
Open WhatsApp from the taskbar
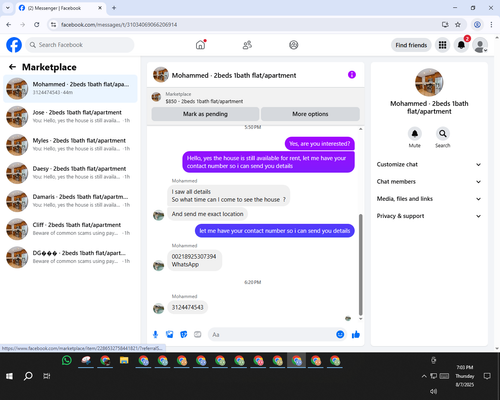tap(67, 360)
